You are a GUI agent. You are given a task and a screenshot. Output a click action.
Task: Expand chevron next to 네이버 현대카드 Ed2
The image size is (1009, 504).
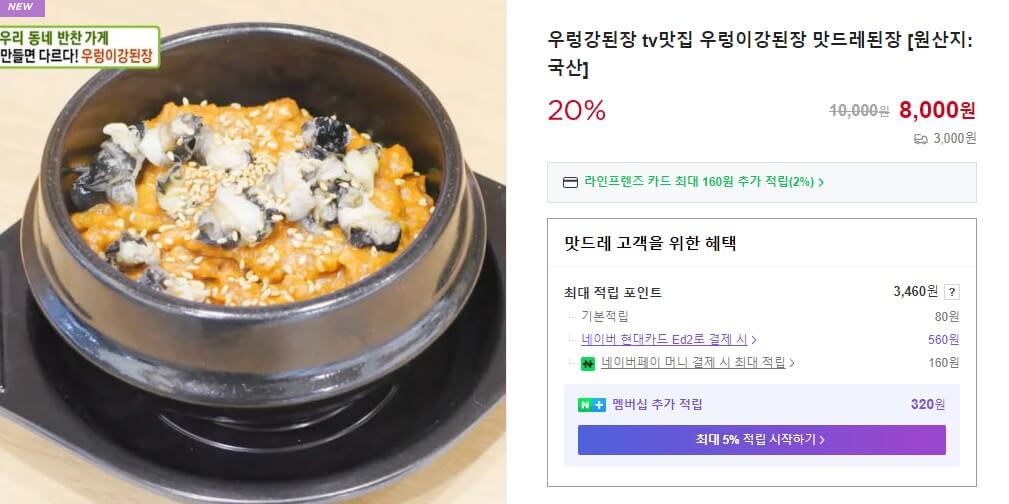pos(754,340)
